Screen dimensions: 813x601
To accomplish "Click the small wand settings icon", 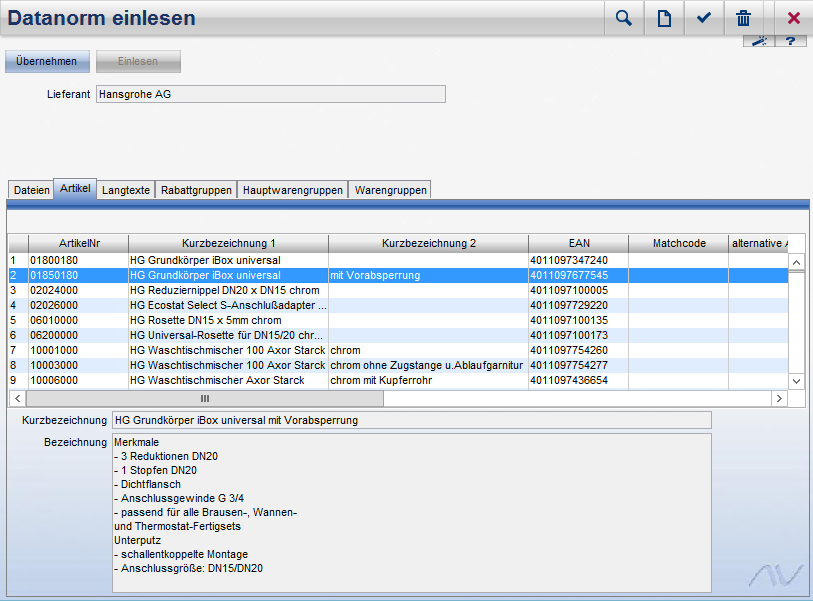I will (x=759, y=41).
